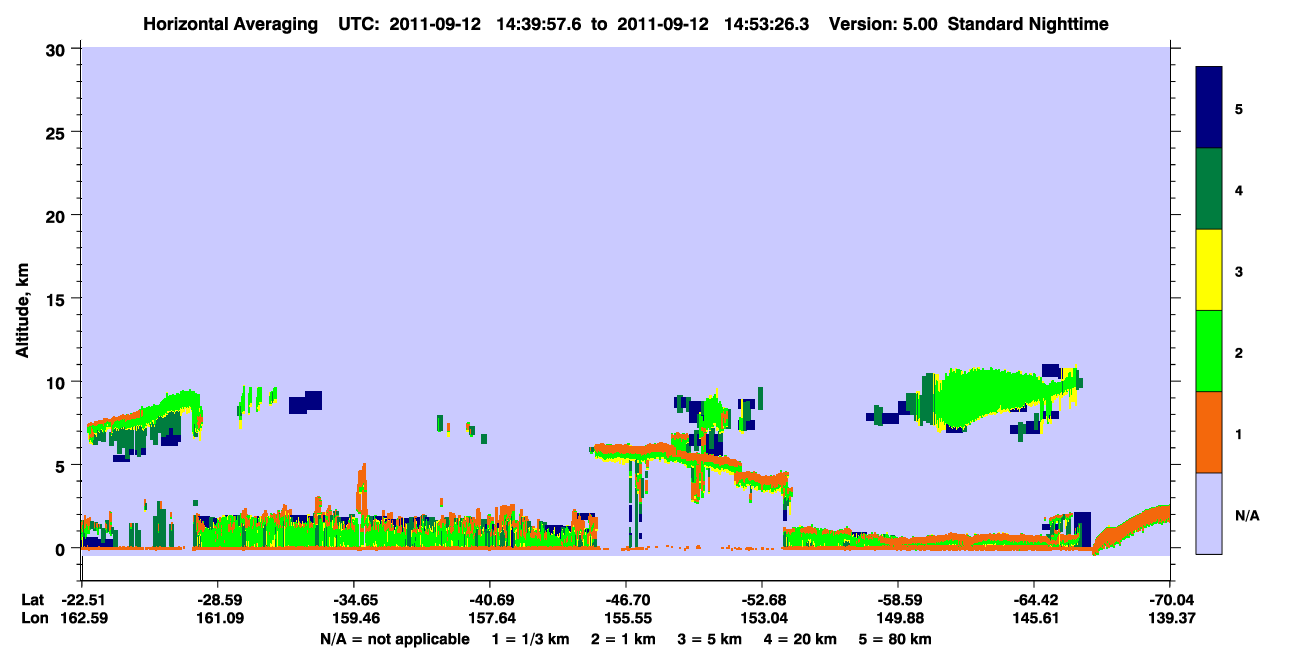
Task: Click the y-axis tick label 10
Action: [x=58, y=382]
